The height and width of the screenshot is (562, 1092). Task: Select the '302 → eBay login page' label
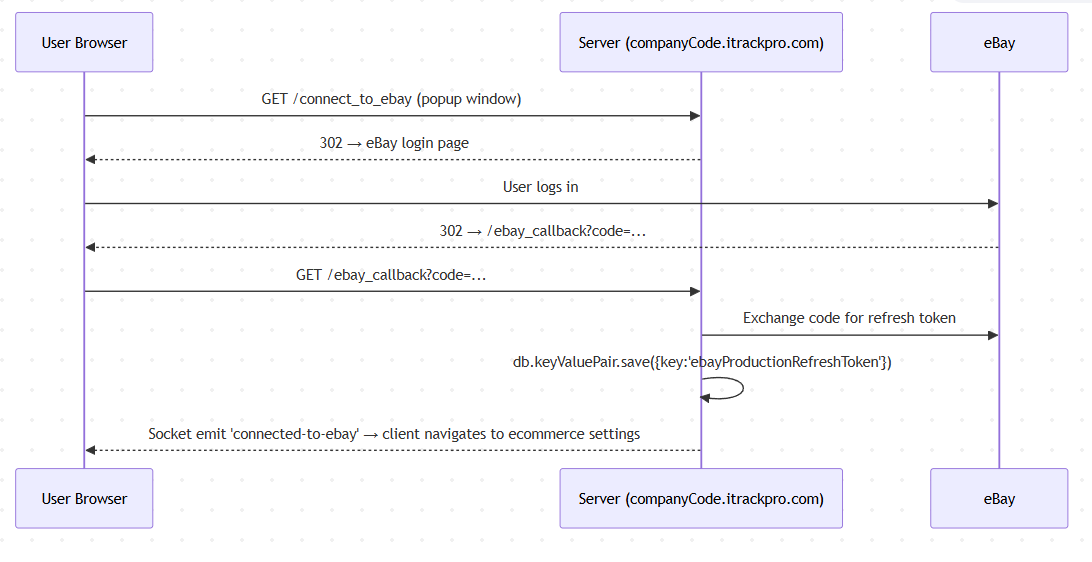pos(394,143)
